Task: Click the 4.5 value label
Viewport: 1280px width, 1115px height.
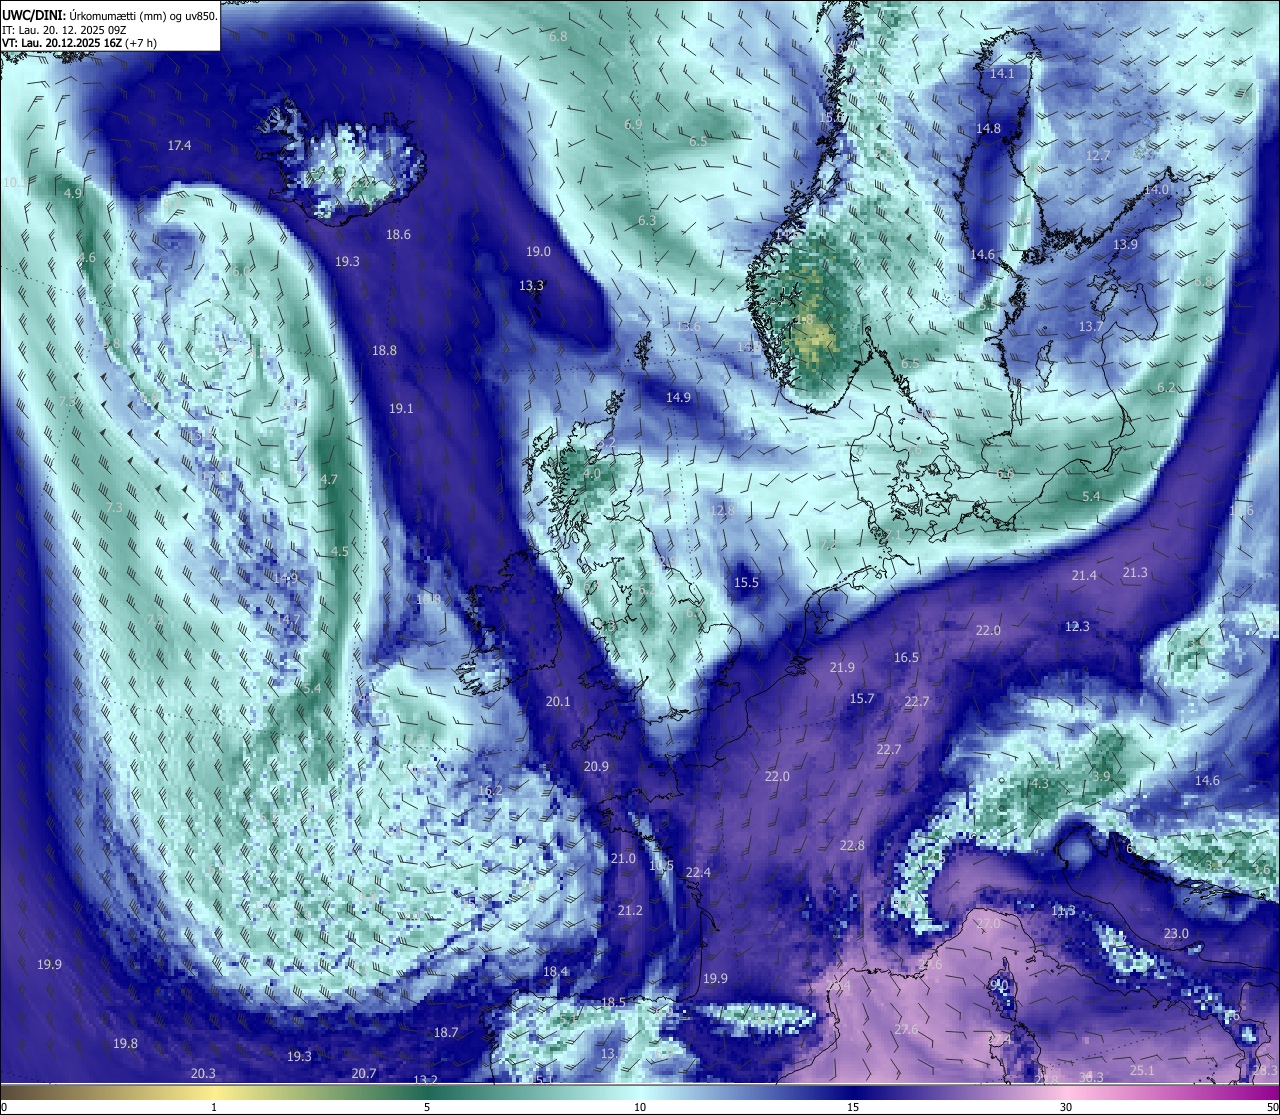Action: coord(340,552)
